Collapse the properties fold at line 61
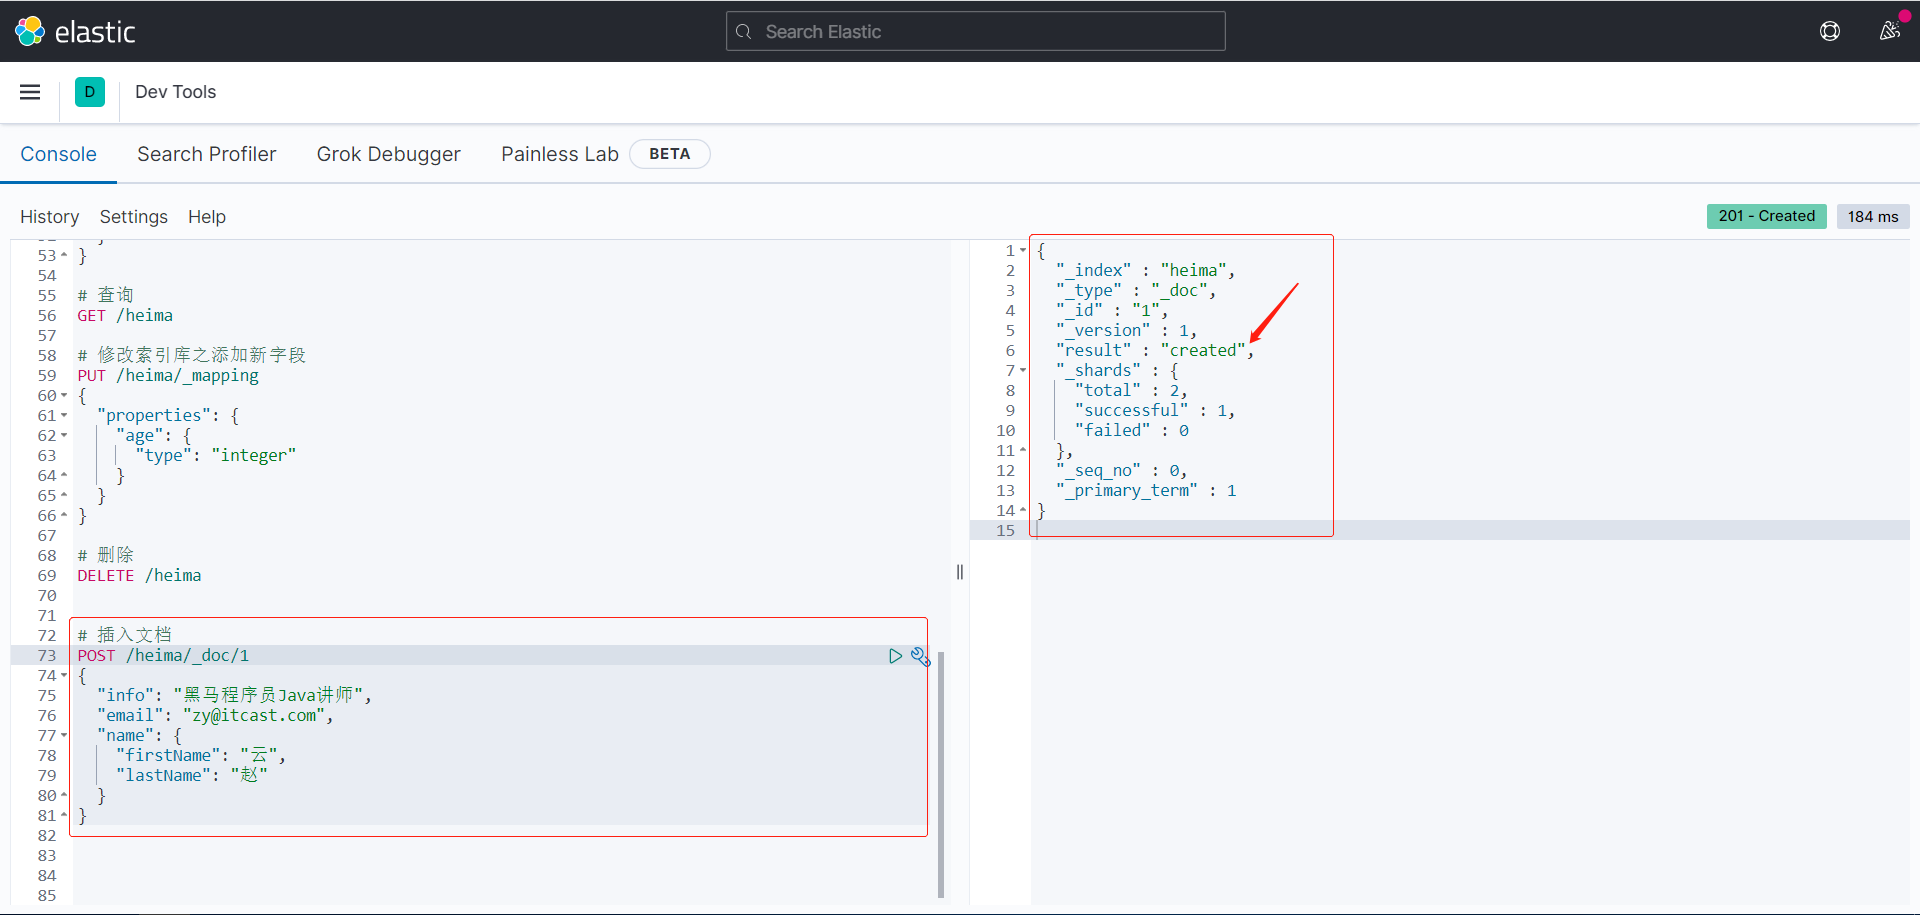The width and height of the screenshot is (1920, 915). coord(64,416)
